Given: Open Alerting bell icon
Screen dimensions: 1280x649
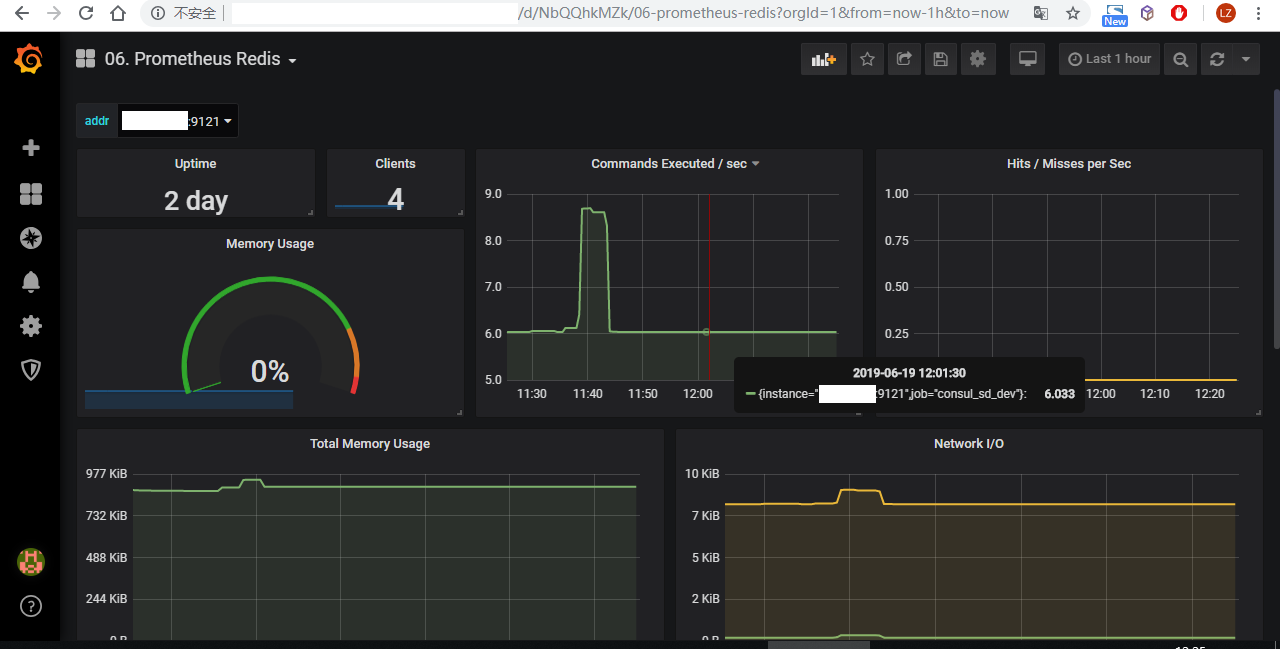Looking at the screenshot, I should pos(31,282).
